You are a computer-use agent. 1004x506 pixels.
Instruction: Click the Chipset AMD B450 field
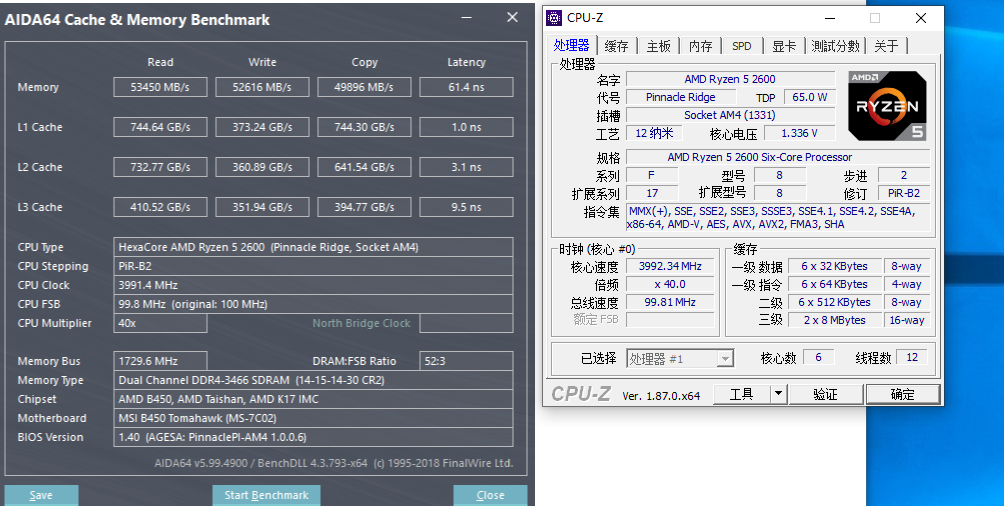[x=313, y=399]
